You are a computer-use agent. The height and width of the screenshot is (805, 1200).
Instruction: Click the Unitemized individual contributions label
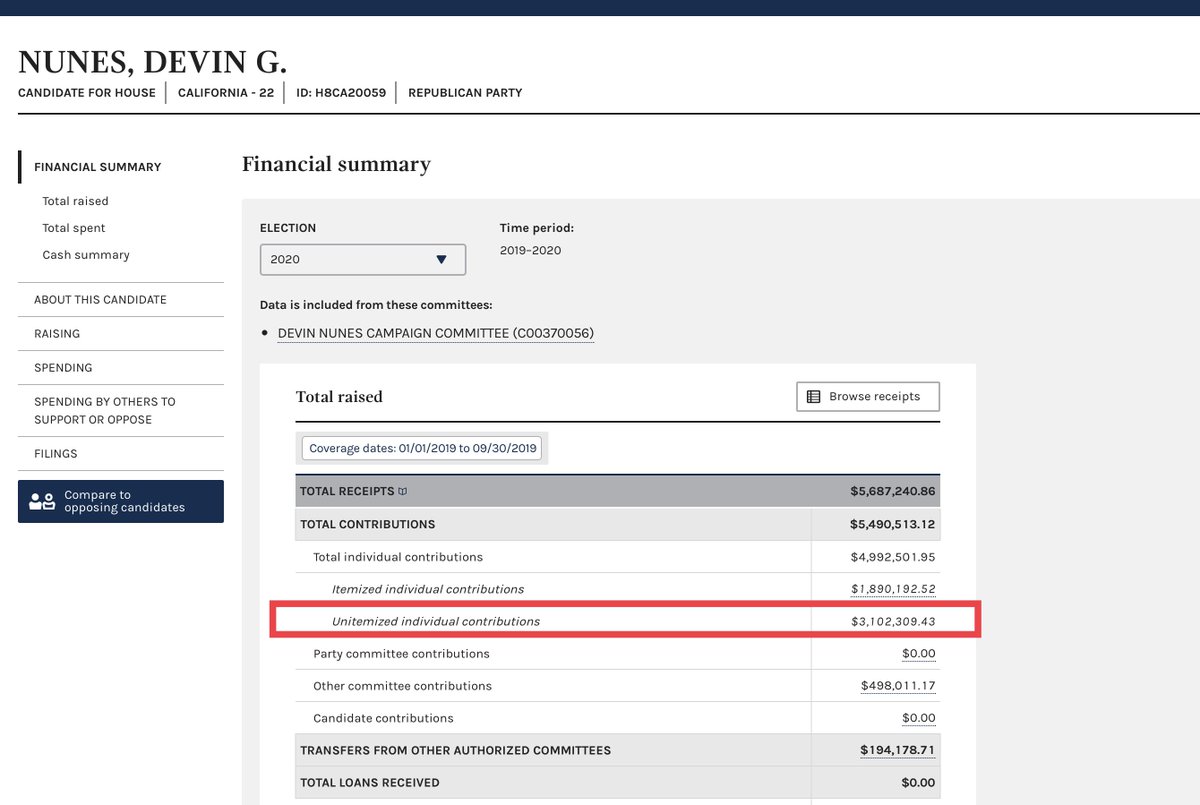(436, 621)
